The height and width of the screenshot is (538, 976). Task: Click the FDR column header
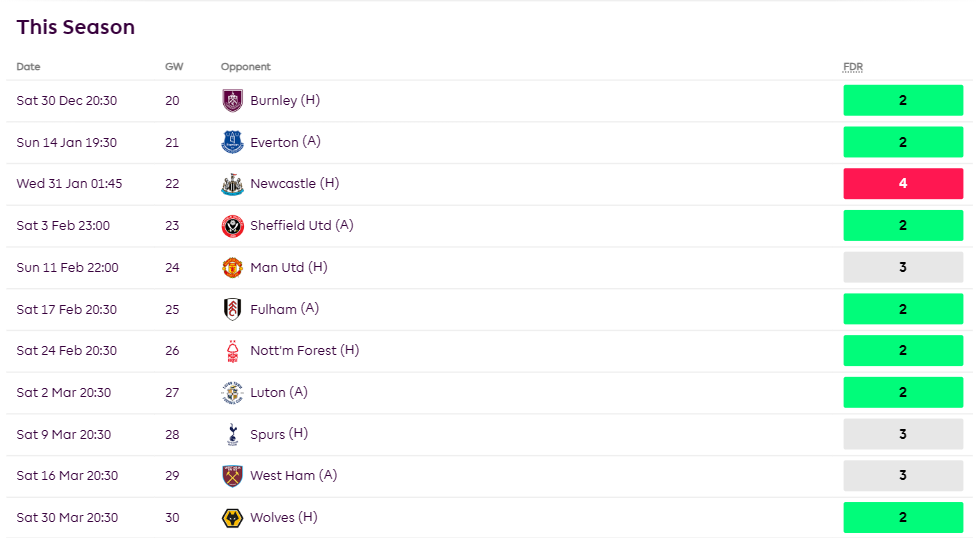pos(853,67)
